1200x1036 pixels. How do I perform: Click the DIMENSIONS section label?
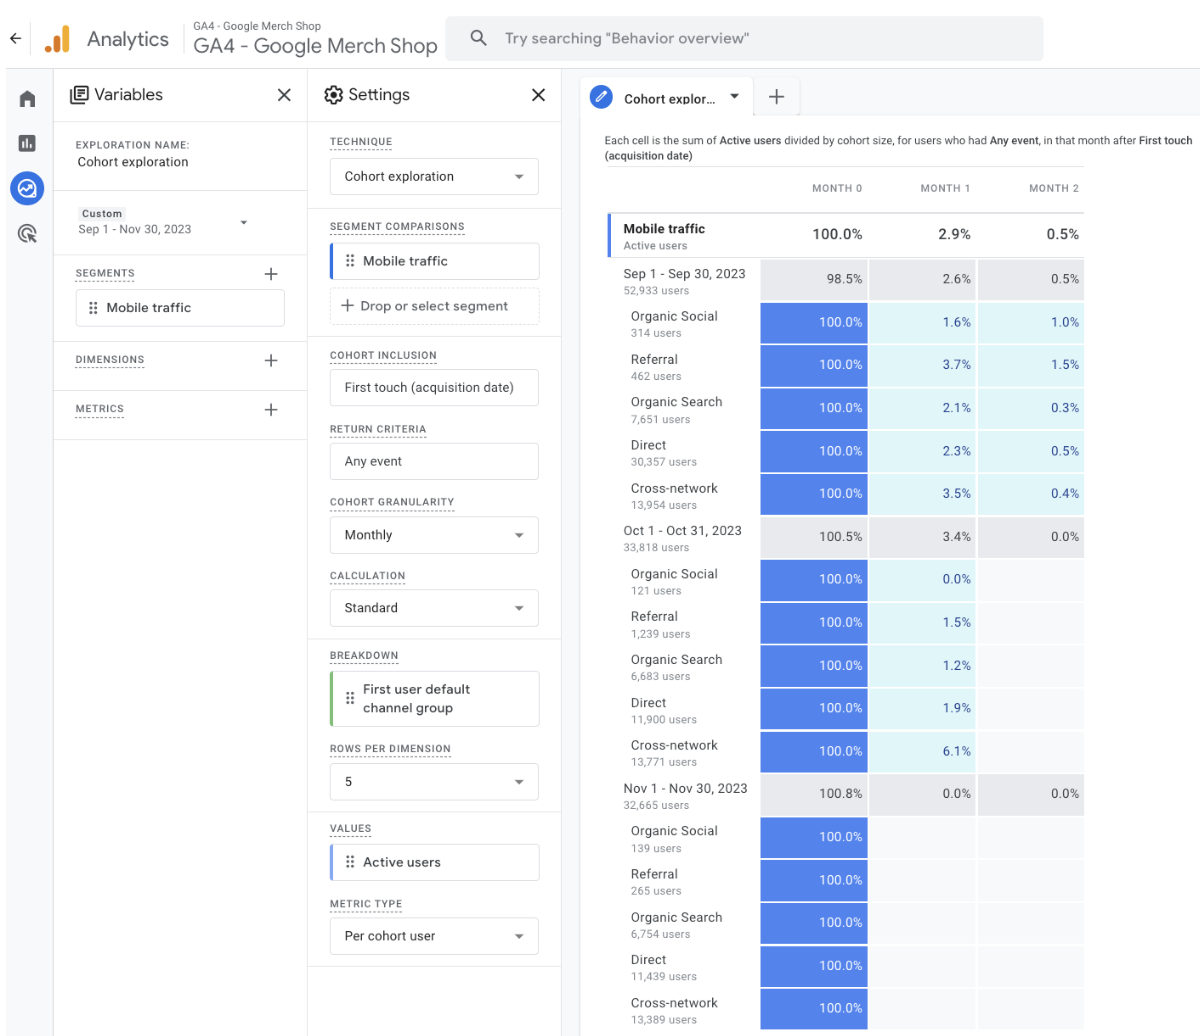110,360
